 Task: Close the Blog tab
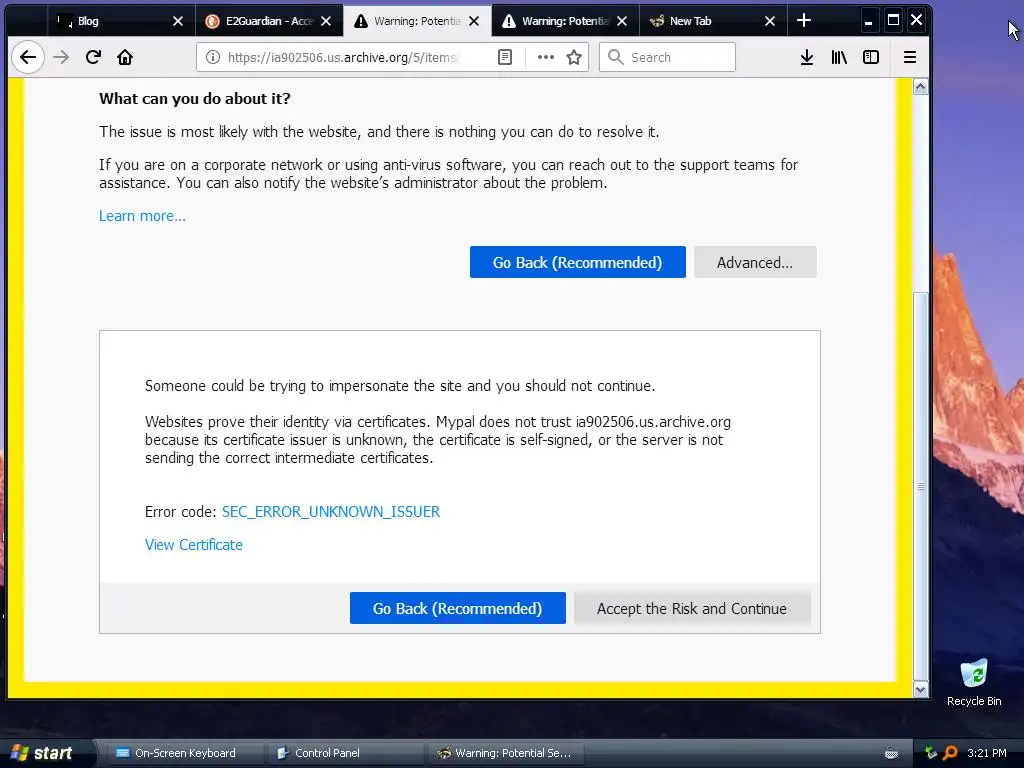click(x=178, y=21)
